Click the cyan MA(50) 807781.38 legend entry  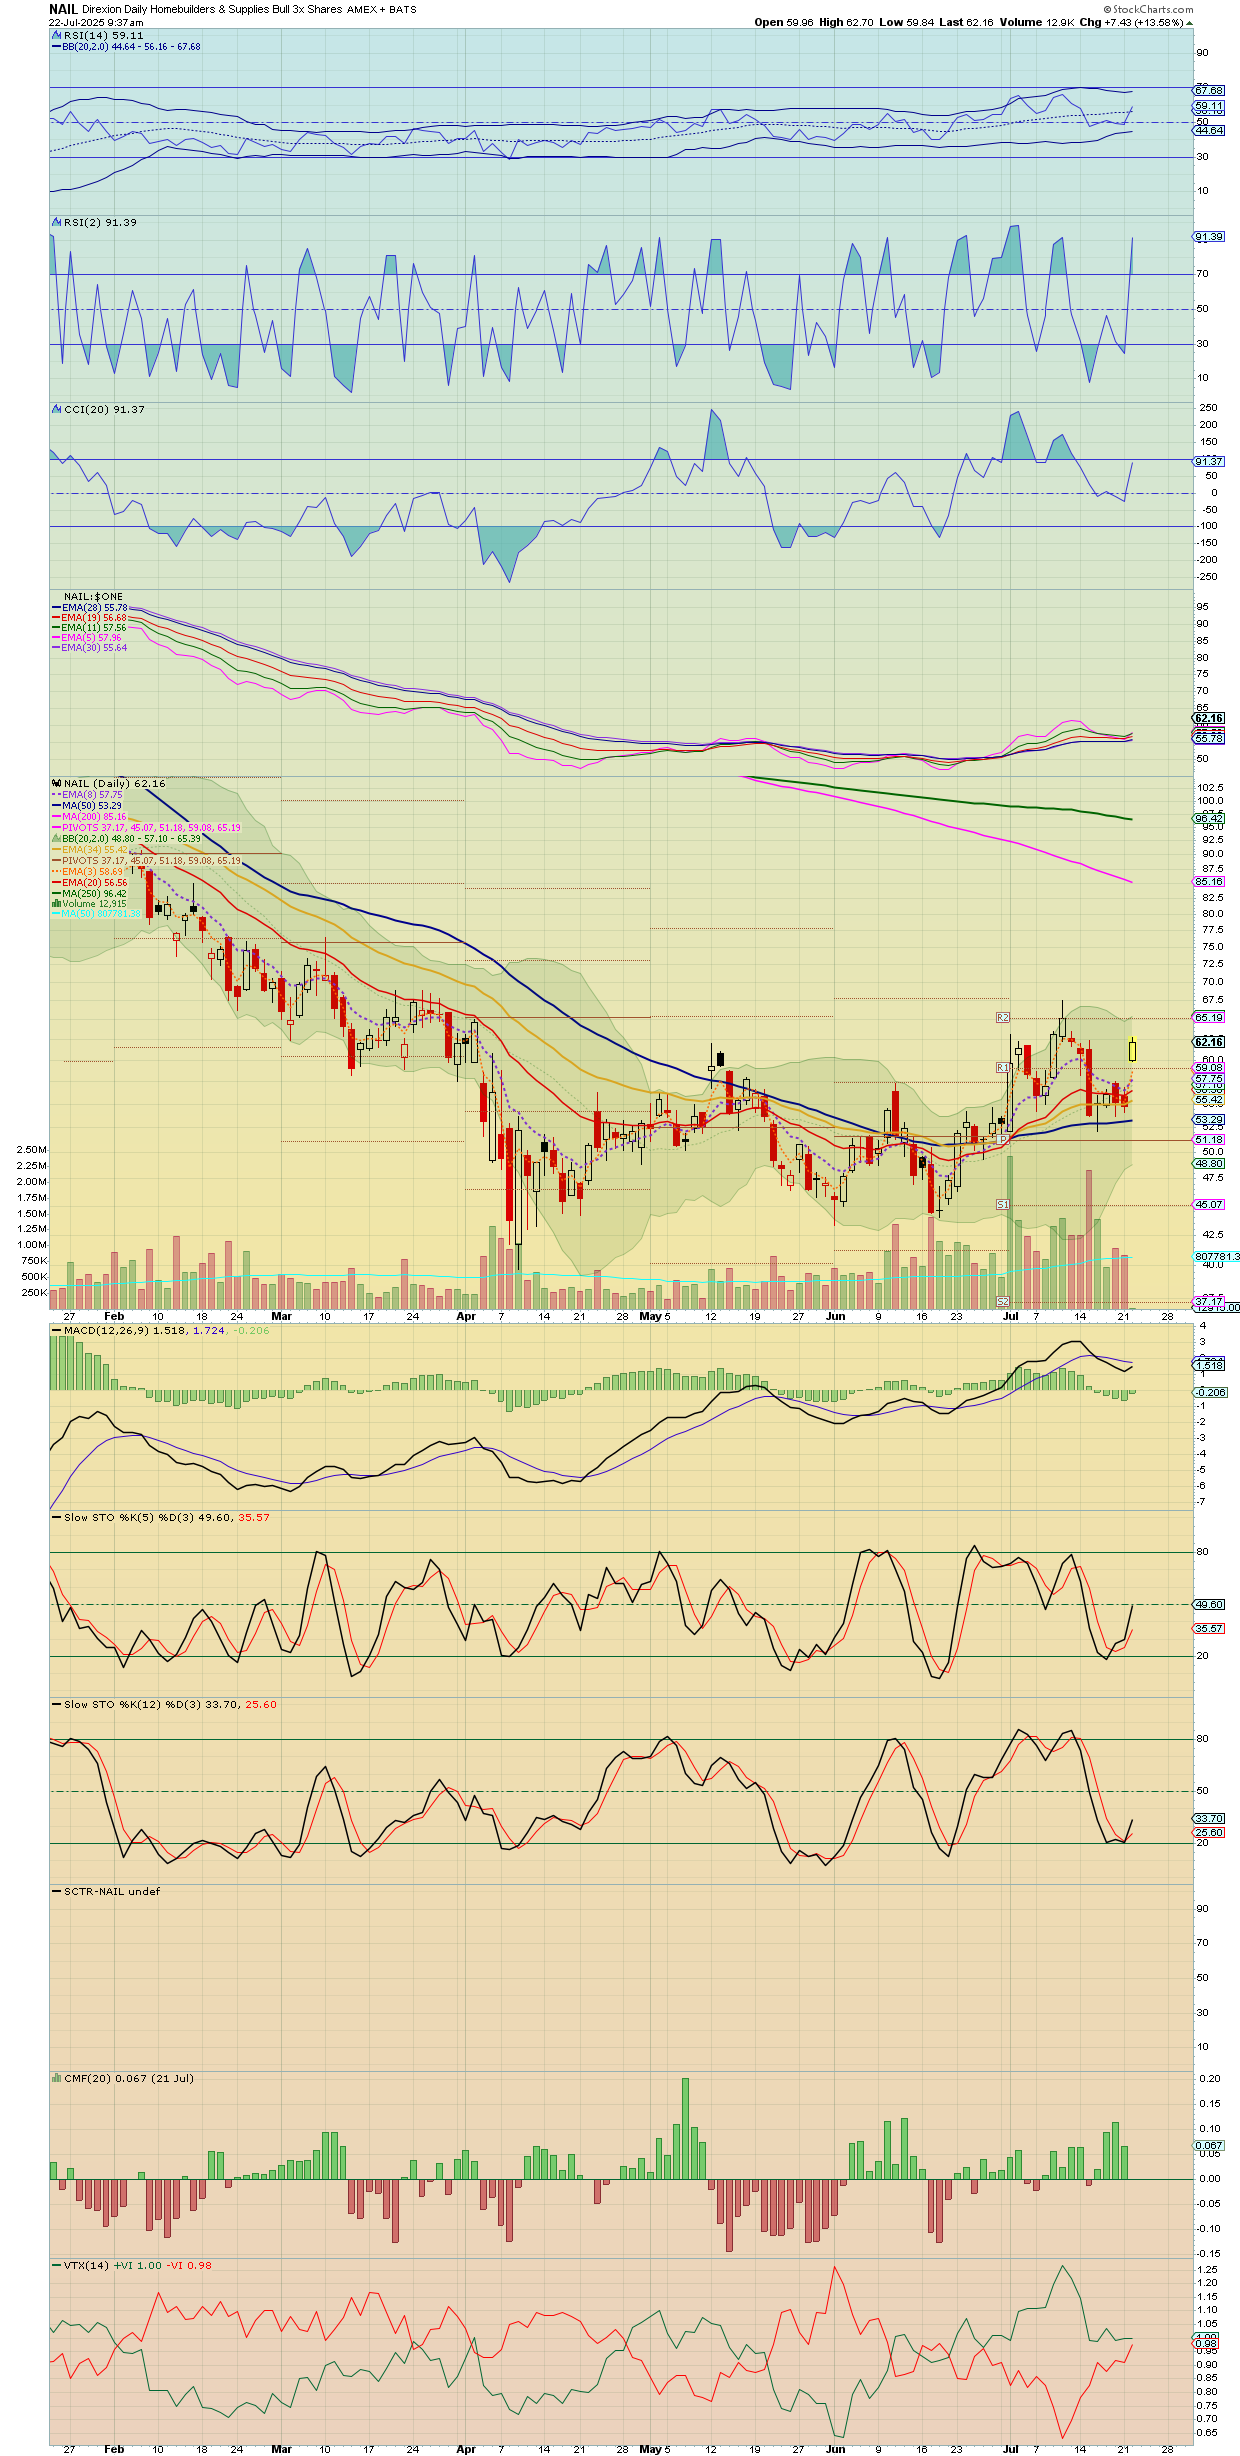click(96, 913)
